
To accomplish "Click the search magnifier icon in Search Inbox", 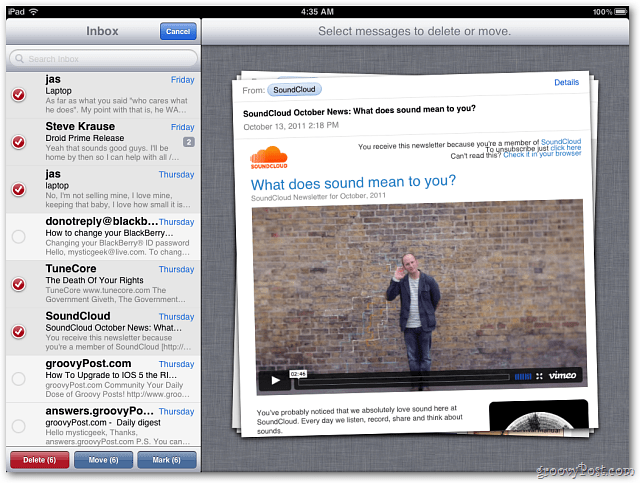I will [19, 59].
